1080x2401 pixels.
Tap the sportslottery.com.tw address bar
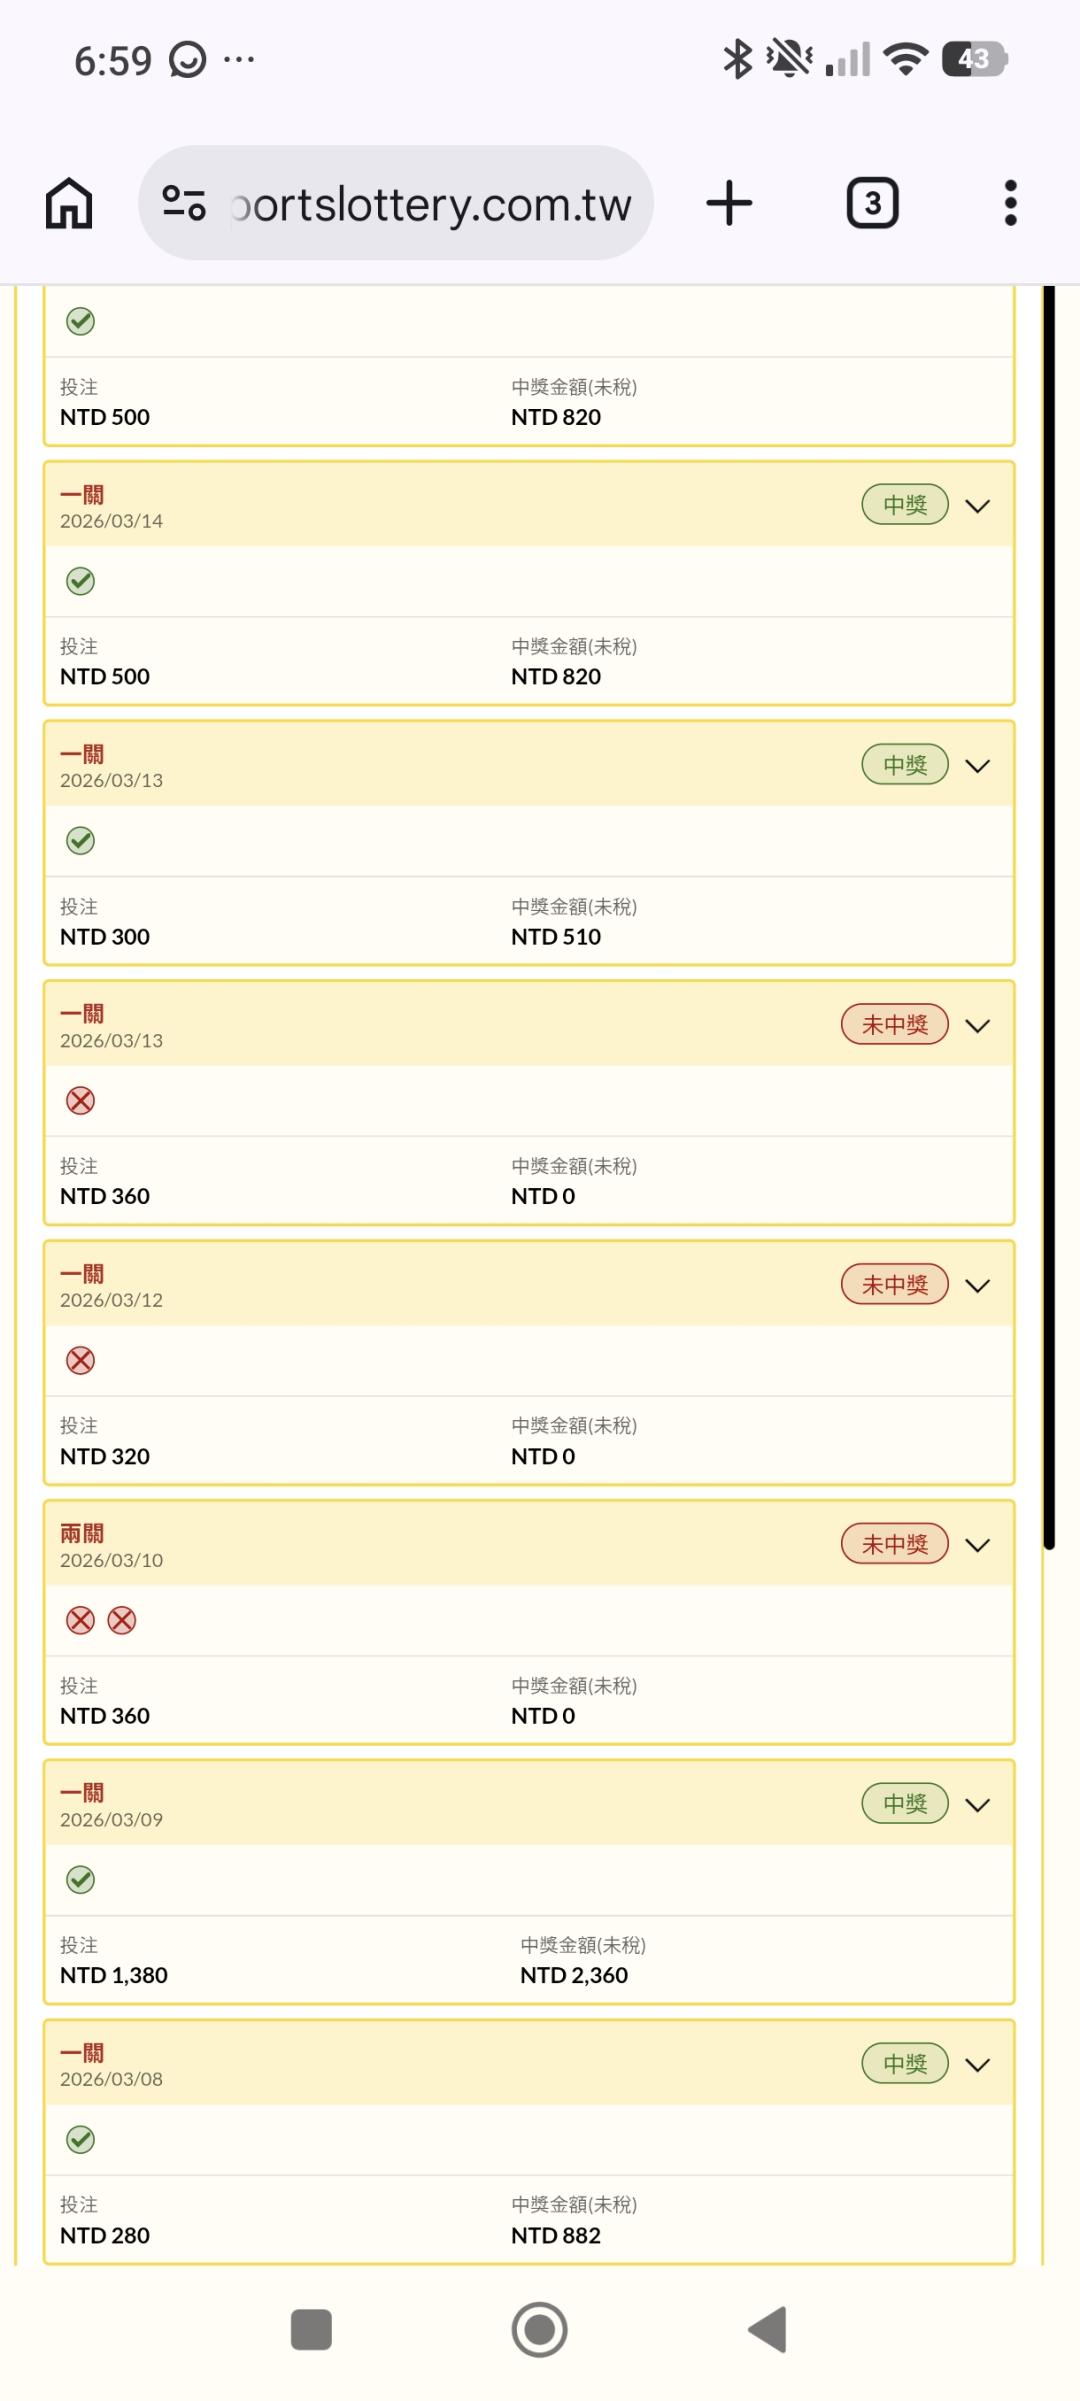(x=430, y=203)
